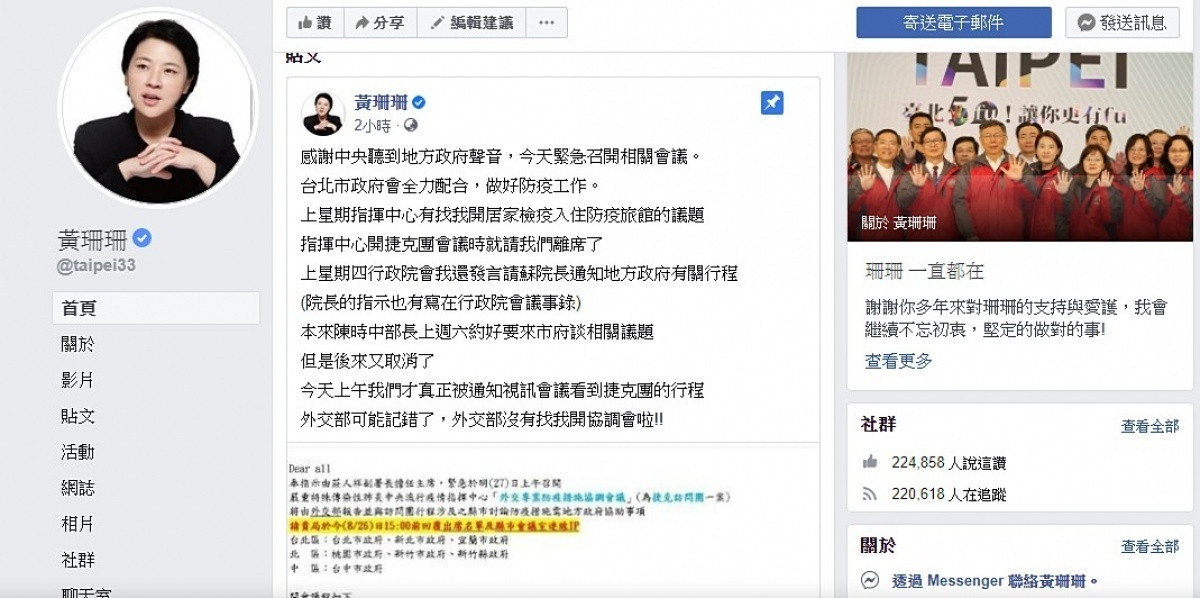
Task: Open the post author's small avatar
Action: (x=324, y=112)
